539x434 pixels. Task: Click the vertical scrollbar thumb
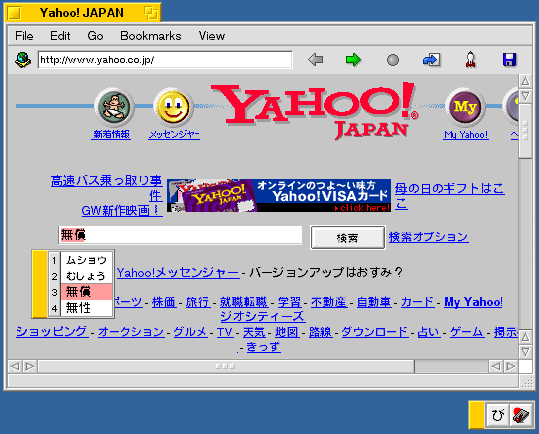pos(525,131)
